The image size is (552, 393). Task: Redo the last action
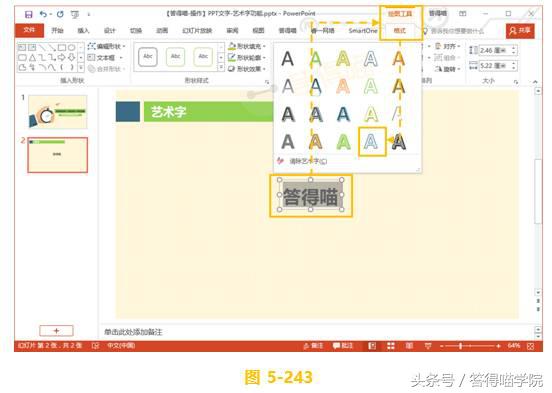click(x=60, y=14)
